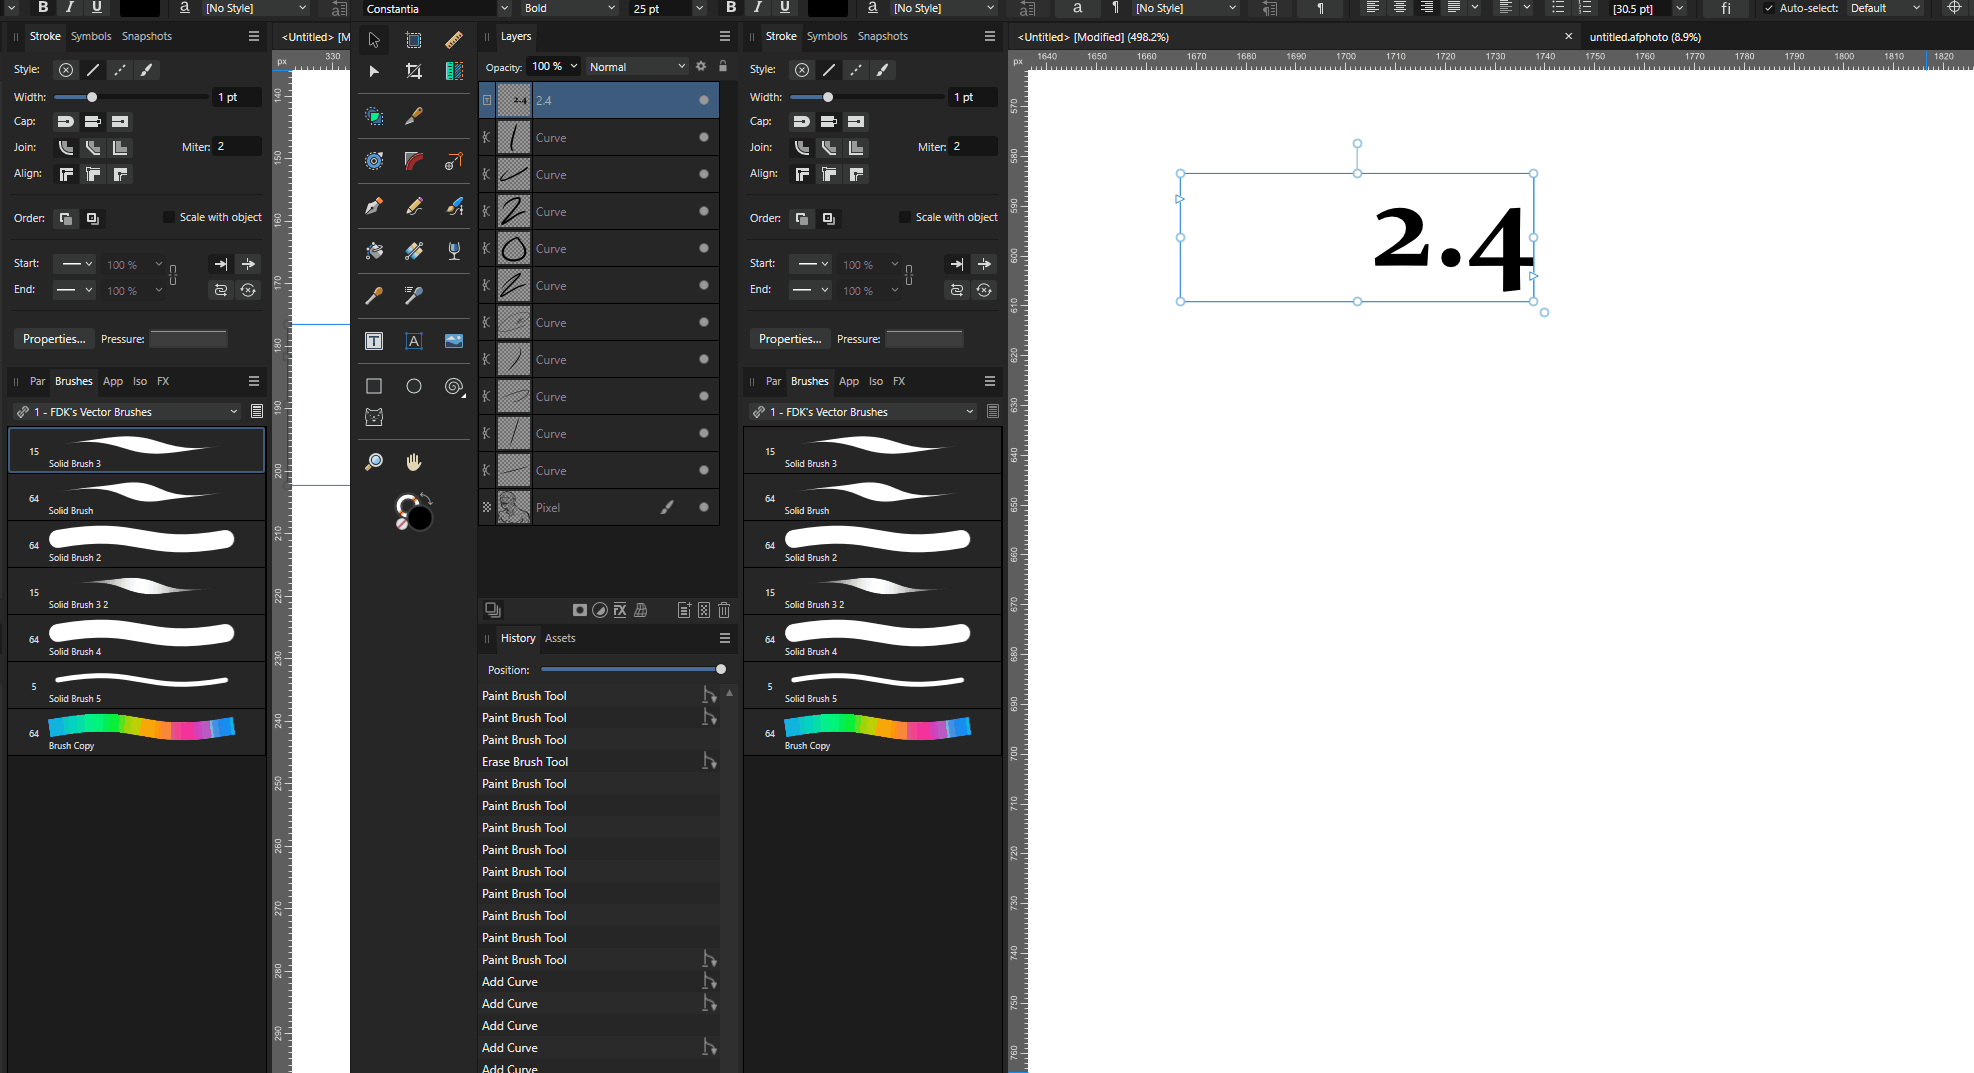This screenshot has width=1974, height=1073.
Task: Toggle visibility of the Pixel layer
Action: click(x=704, y=507)
